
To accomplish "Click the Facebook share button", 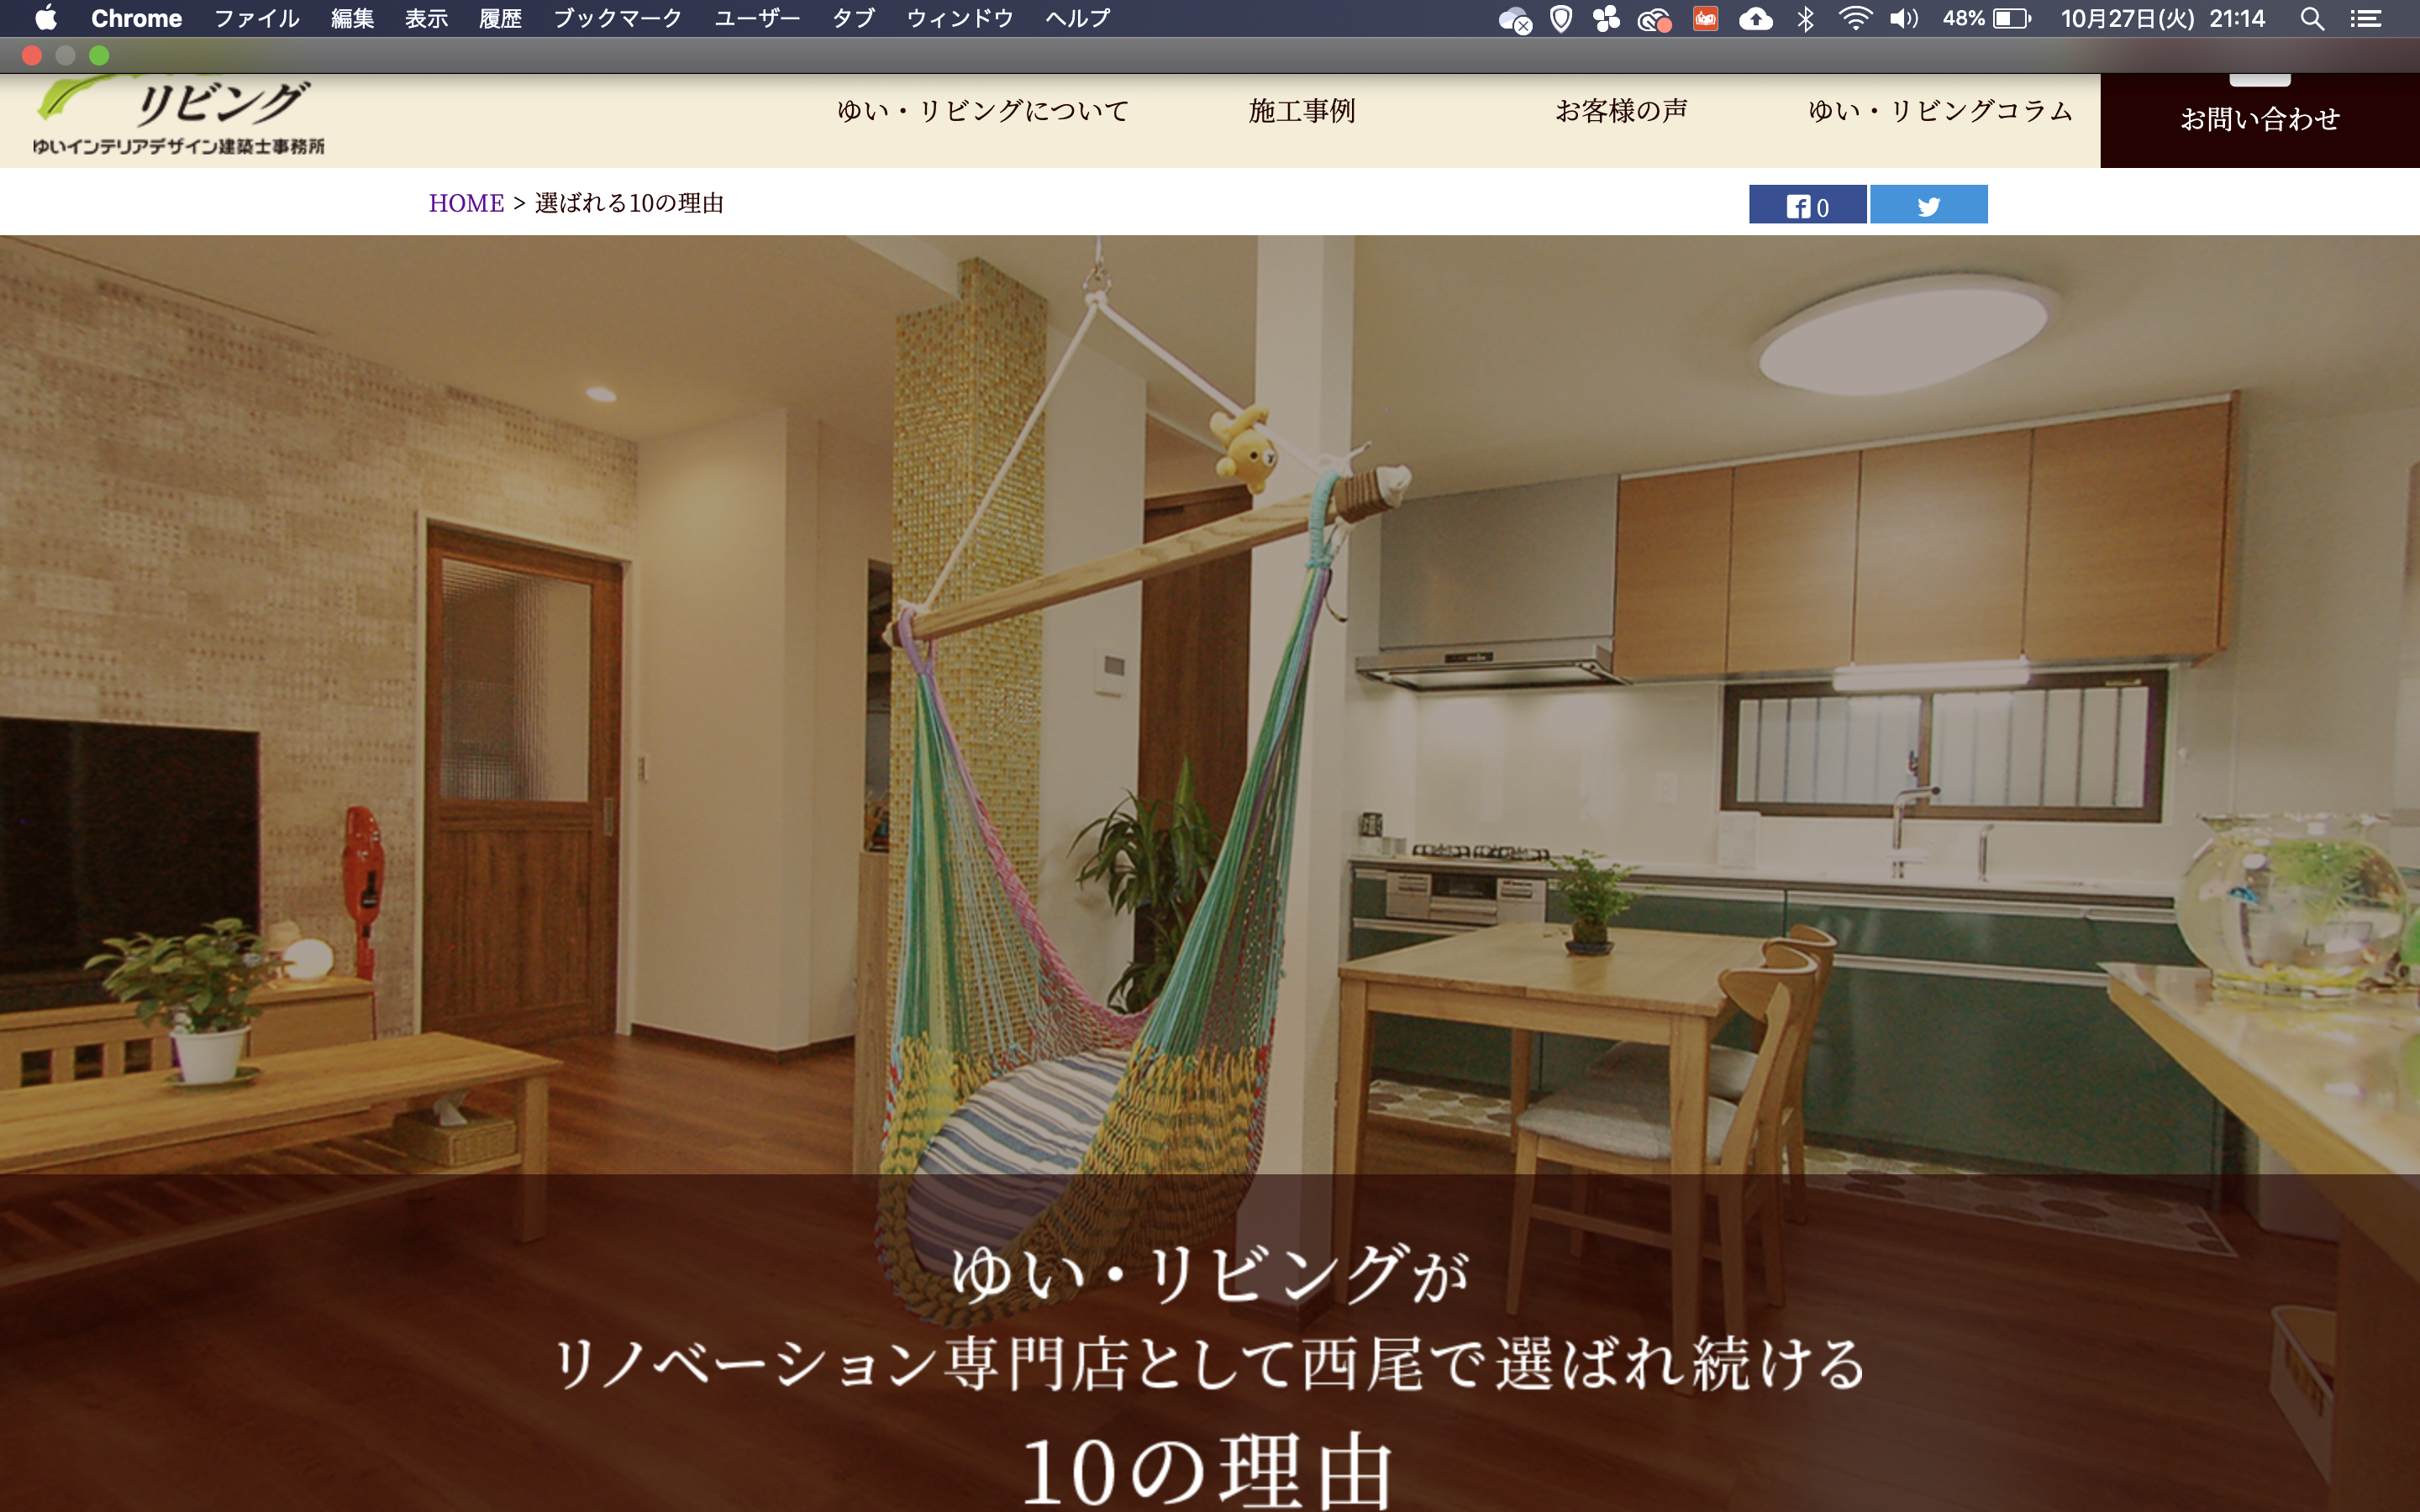I will tap(1807, 204).
